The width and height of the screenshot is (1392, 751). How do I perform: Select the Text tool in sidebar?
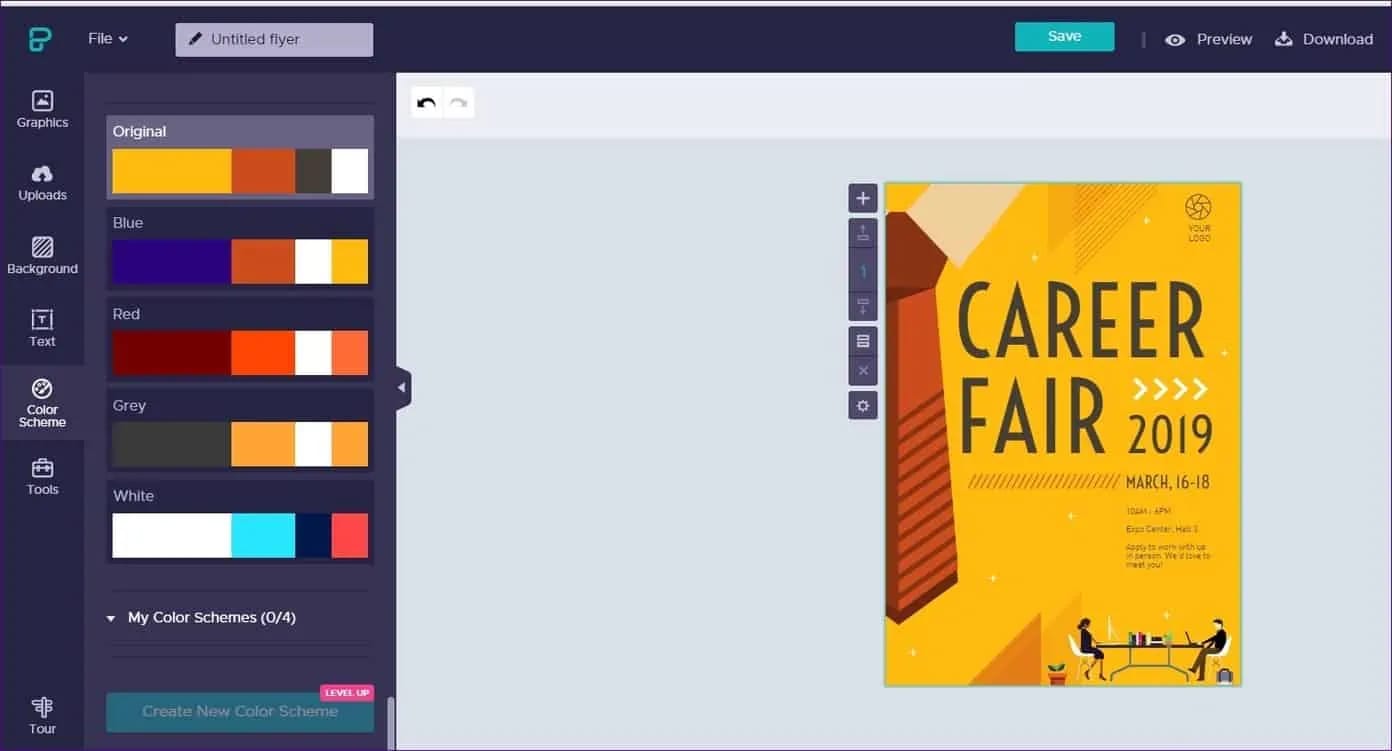(x=42, y=328)
